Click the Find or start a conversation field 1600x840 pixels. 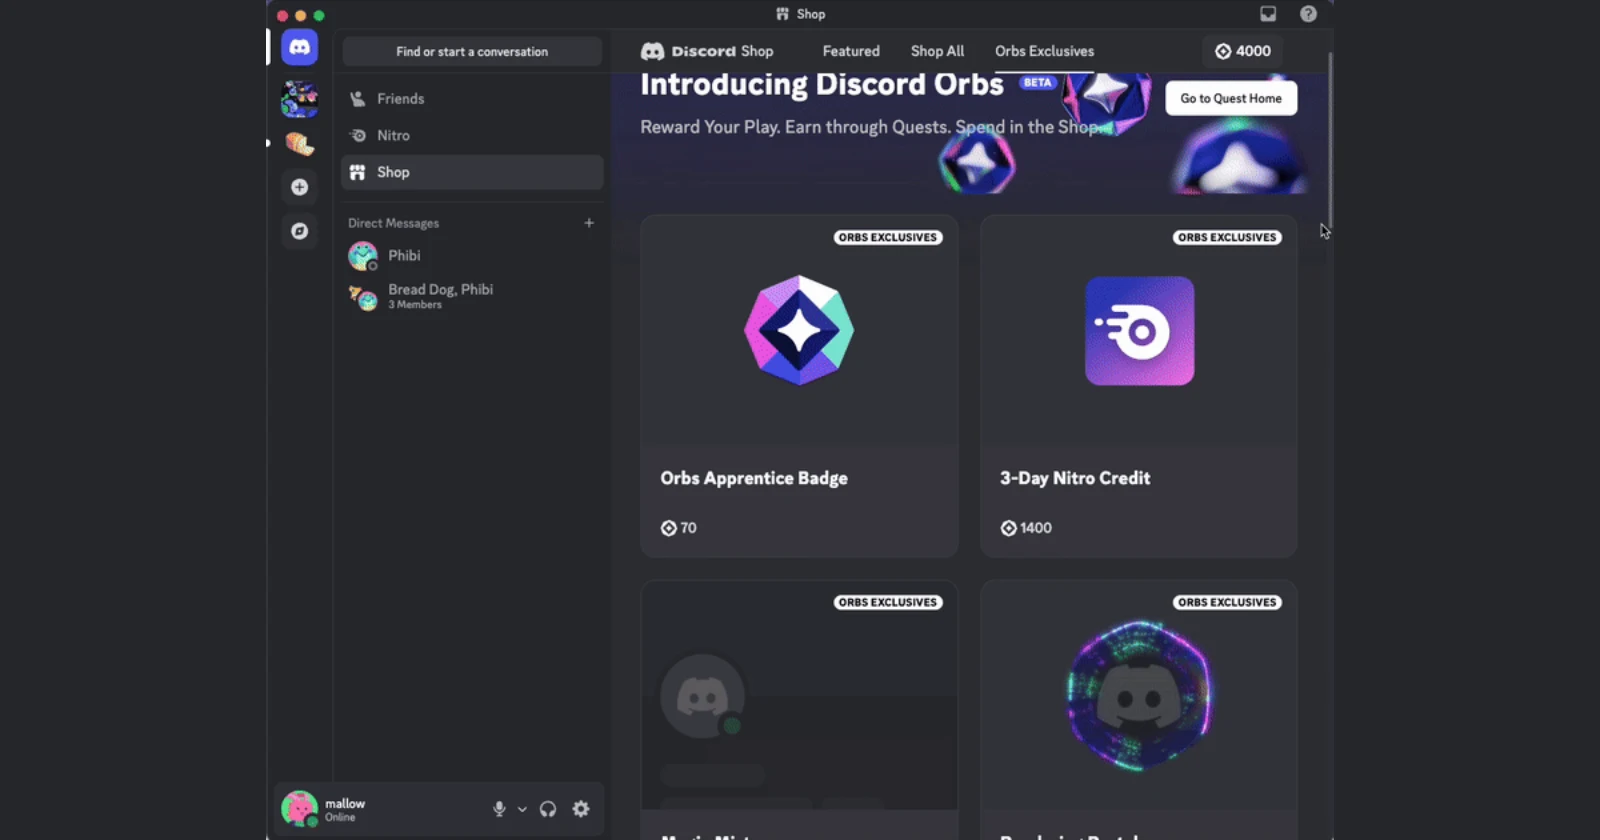pos(472,51)
